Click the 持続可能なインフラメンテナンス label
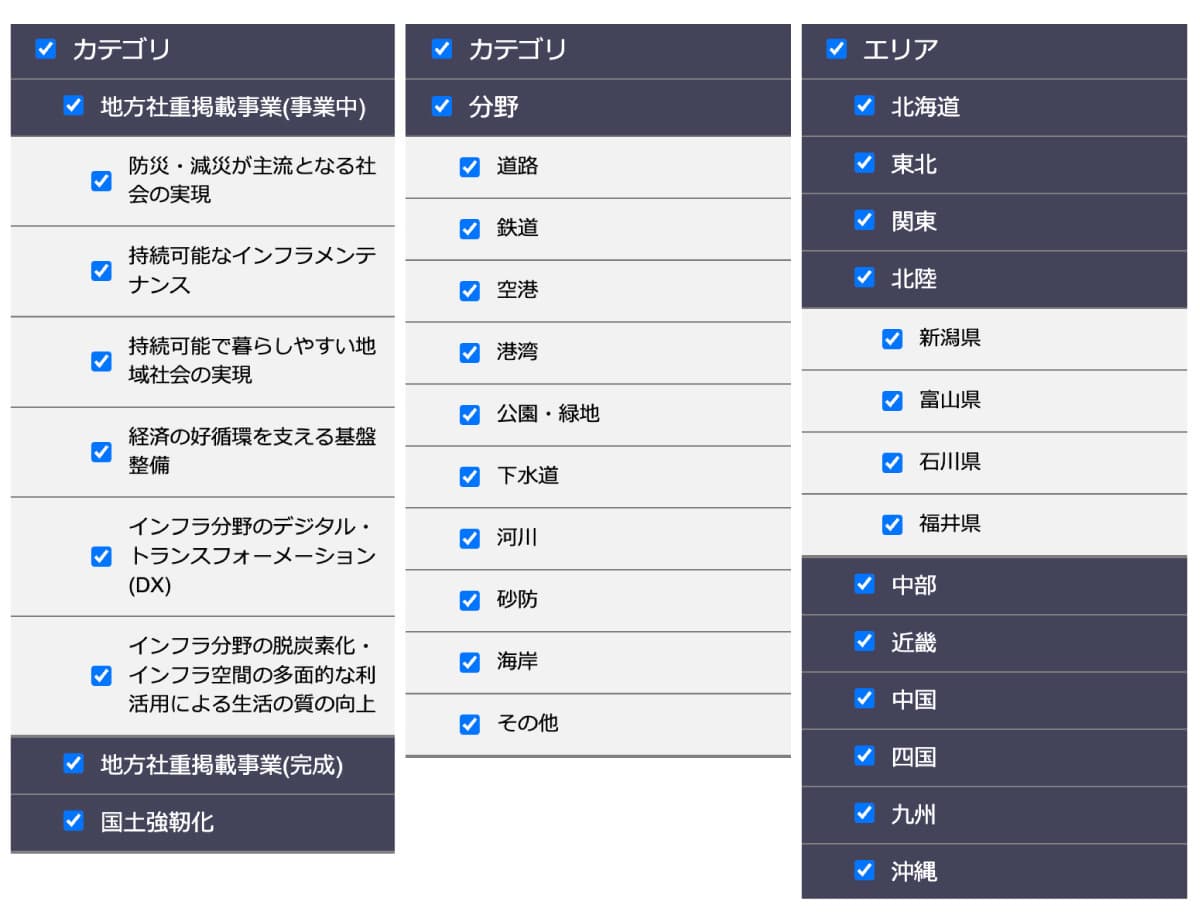The image size is (1200, 923). tap(252, 270)
